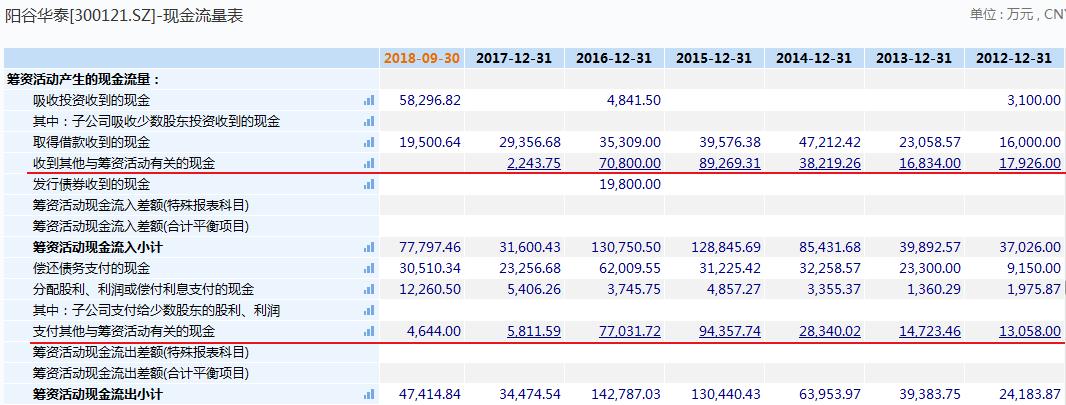The width and height of the screenshot is (1066, 405).
Task: Select the 2012-12-31 column header
Action: 1014,58
